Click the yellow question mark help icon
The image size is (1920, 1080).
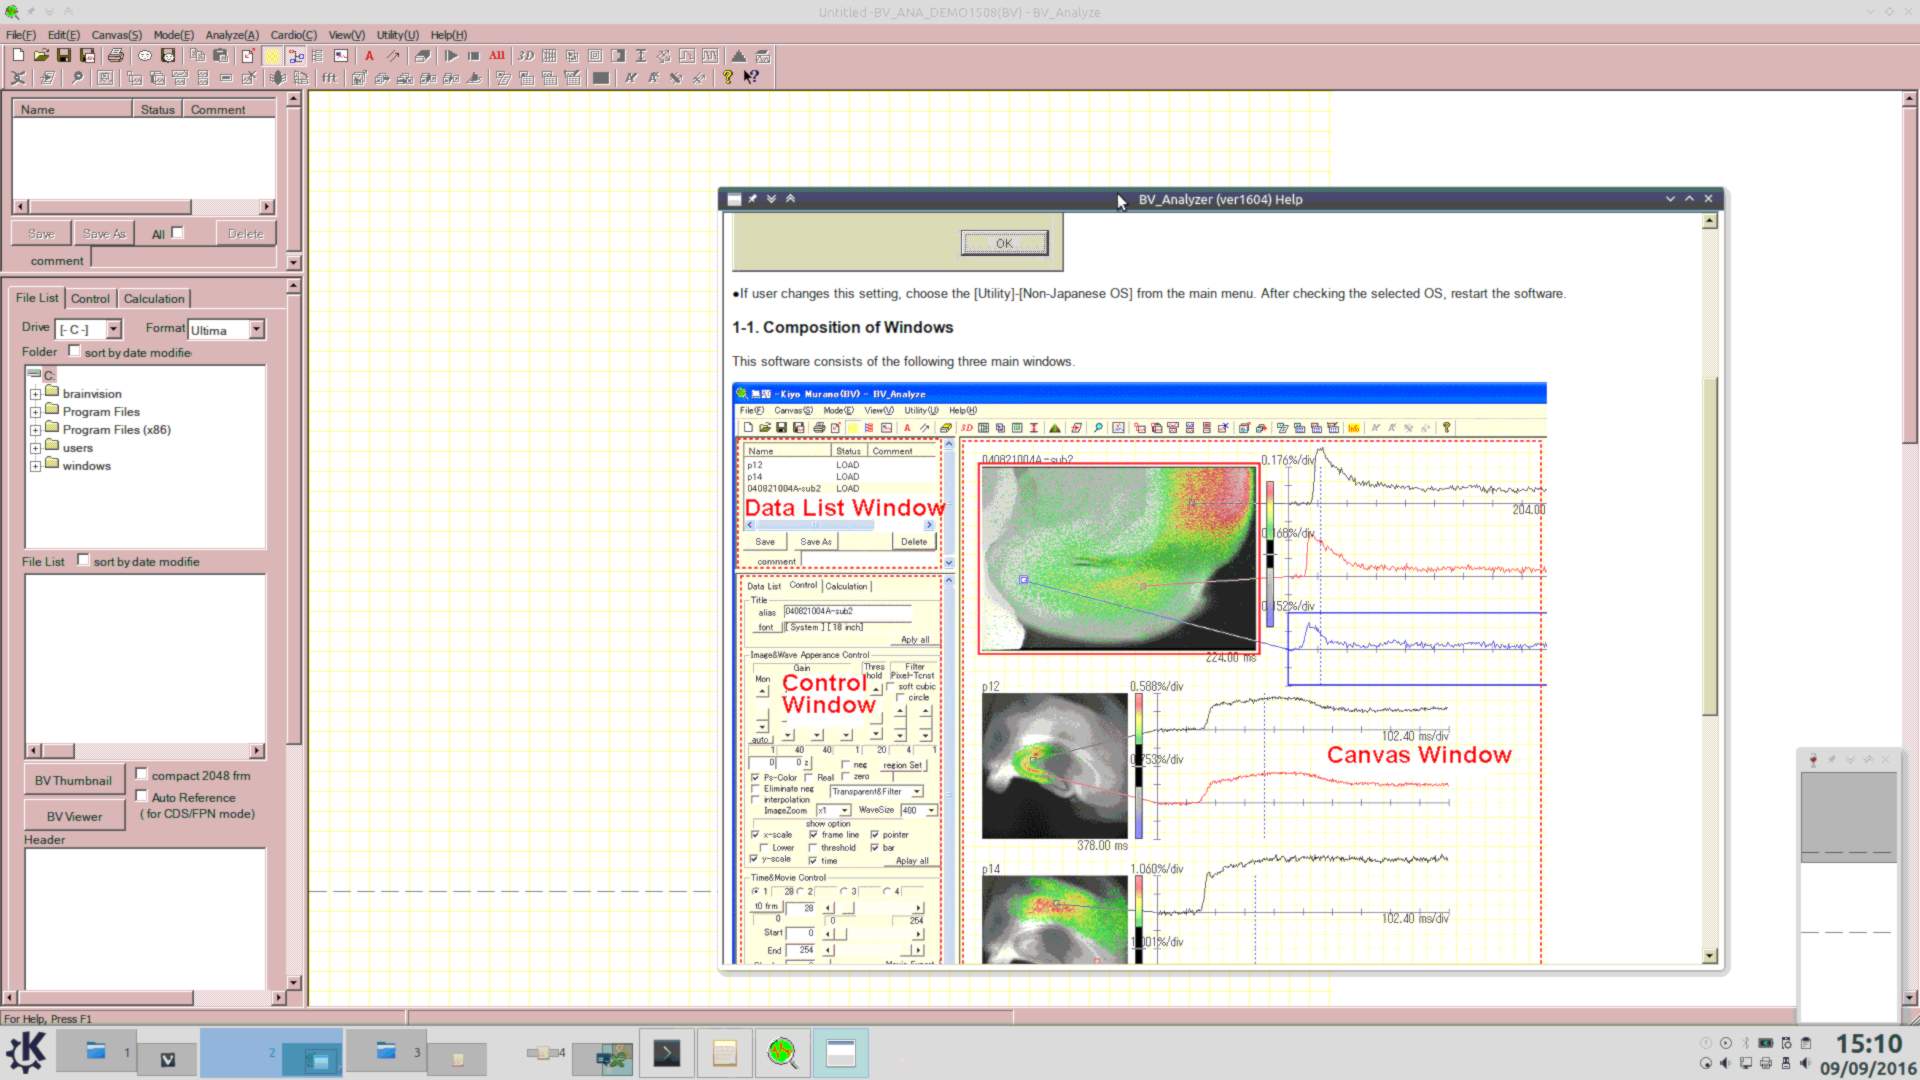[727, 78]
